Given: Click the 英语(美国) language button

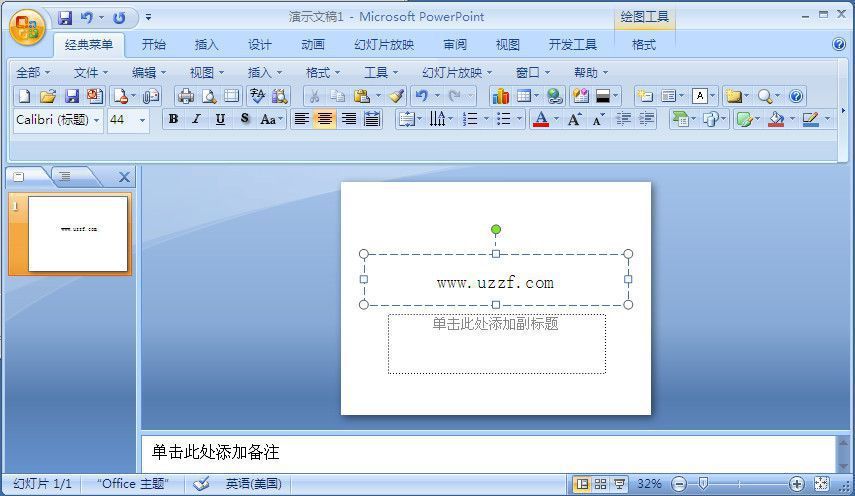Looking at the screenshot, I should (x=254, y=483).
